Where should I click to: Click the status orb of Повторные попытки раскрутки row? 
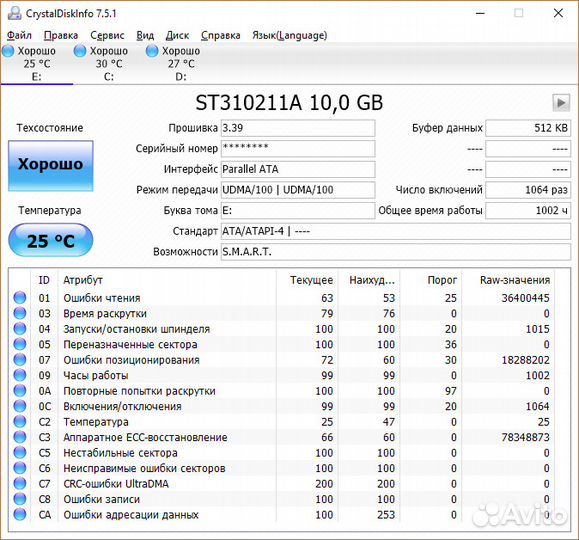pyautogui.click(x=20, y=391)
